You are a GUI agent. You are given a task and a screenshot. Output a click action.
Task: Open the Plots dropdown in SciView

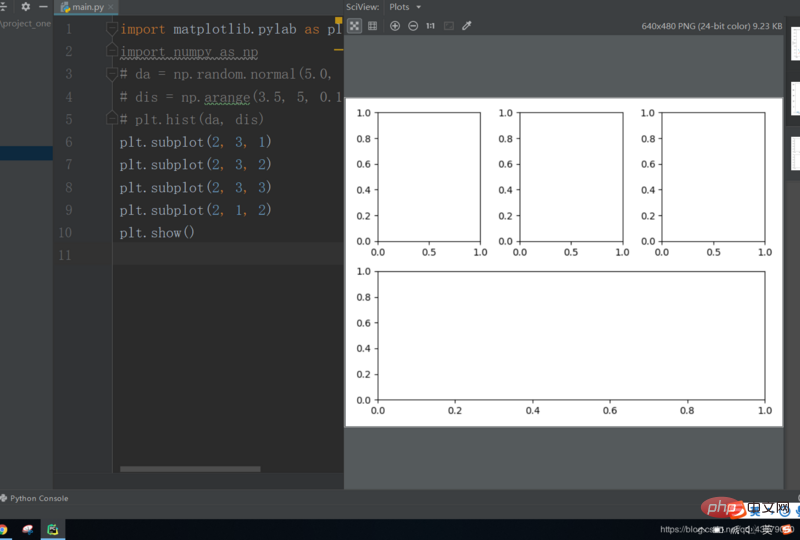405,7
